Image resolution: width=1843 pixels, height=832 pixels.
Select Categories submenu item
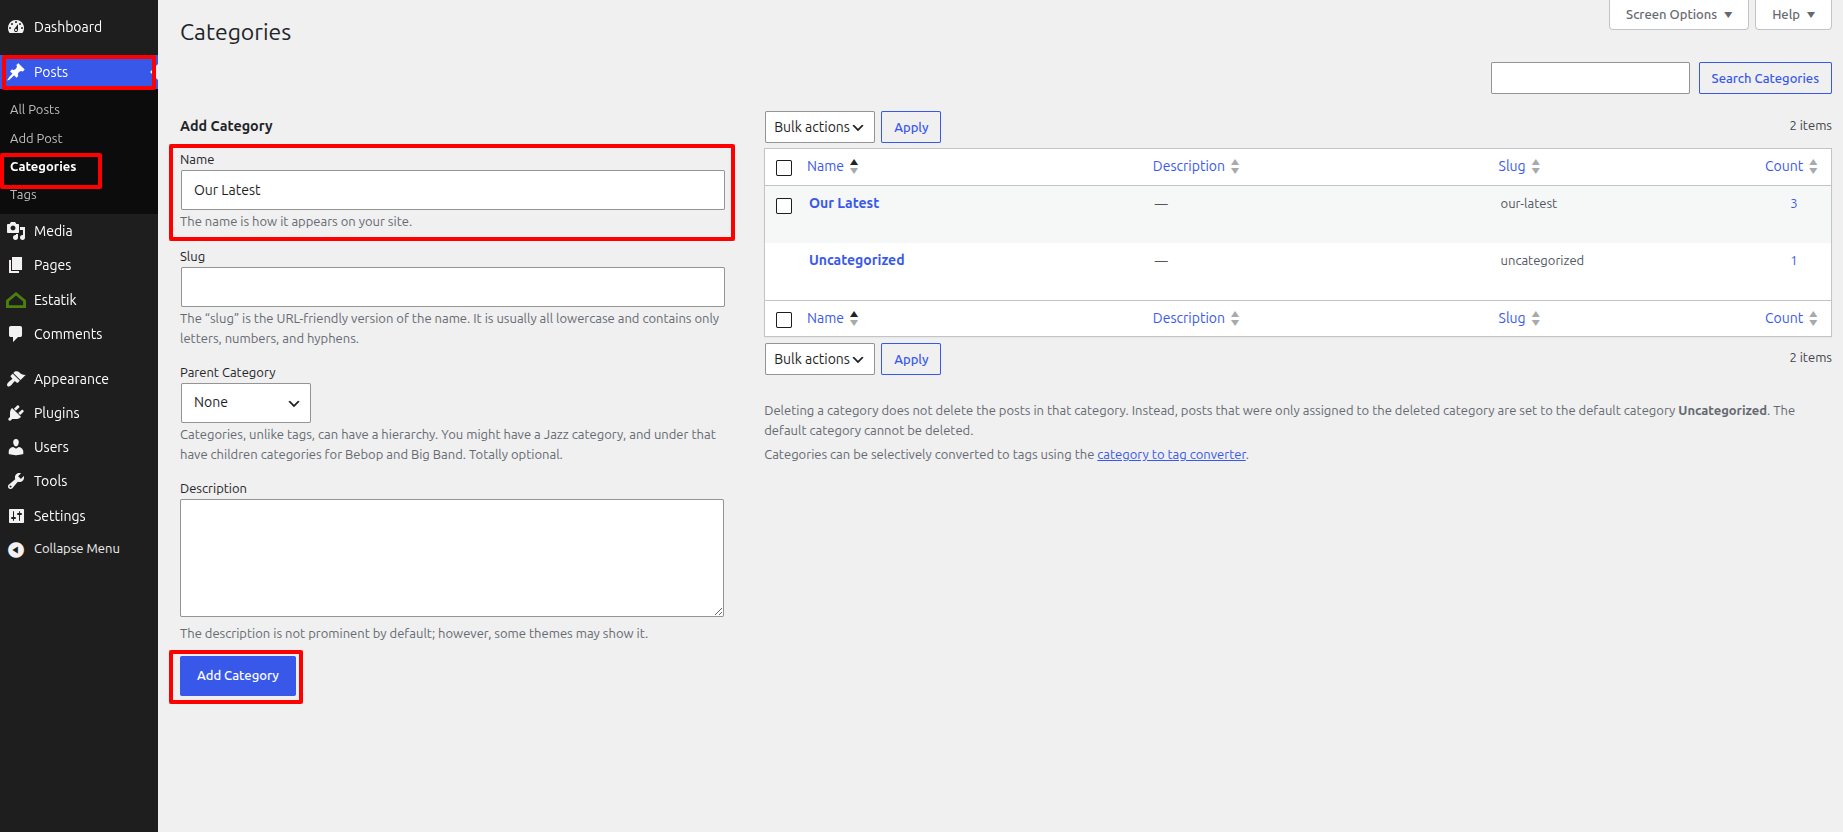(x=43, y=167)
